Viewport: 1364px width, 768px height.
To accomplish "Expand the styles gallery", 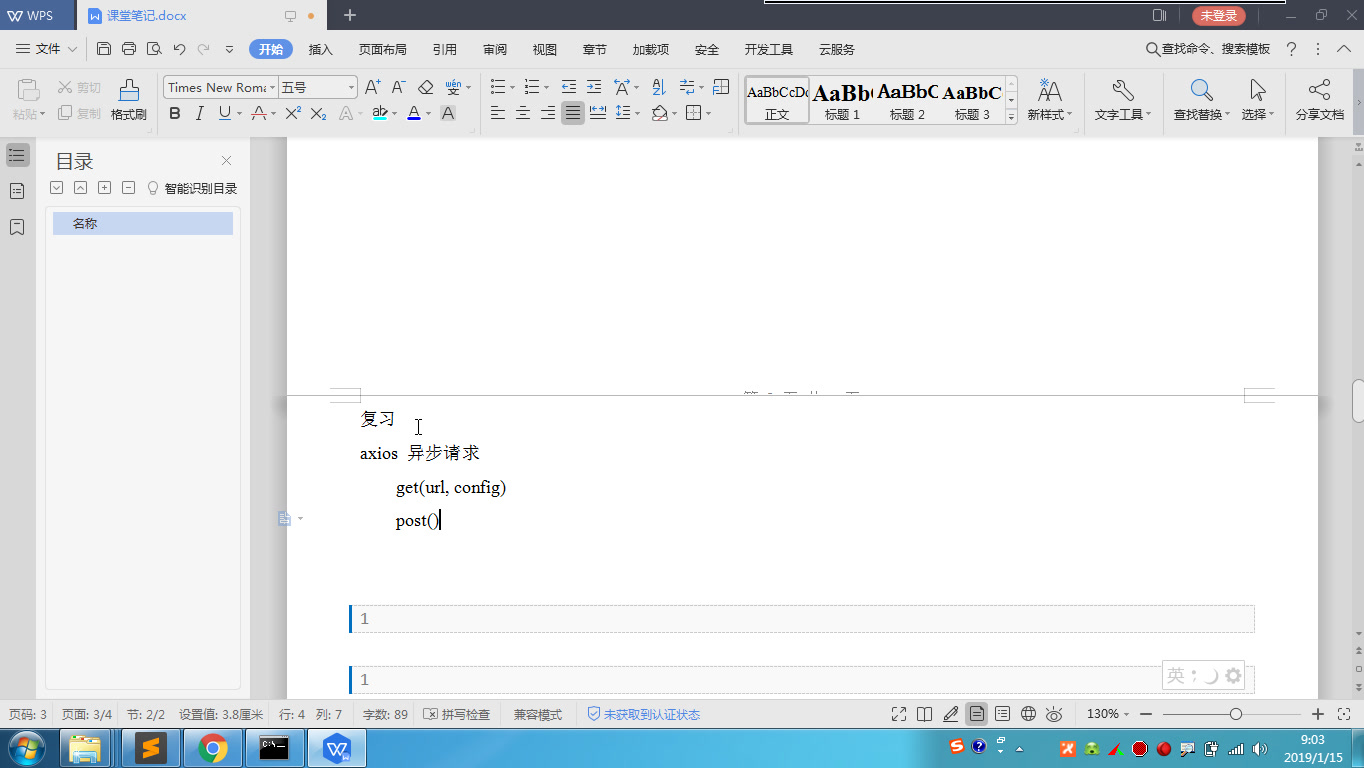I will tap(1011, 117).
